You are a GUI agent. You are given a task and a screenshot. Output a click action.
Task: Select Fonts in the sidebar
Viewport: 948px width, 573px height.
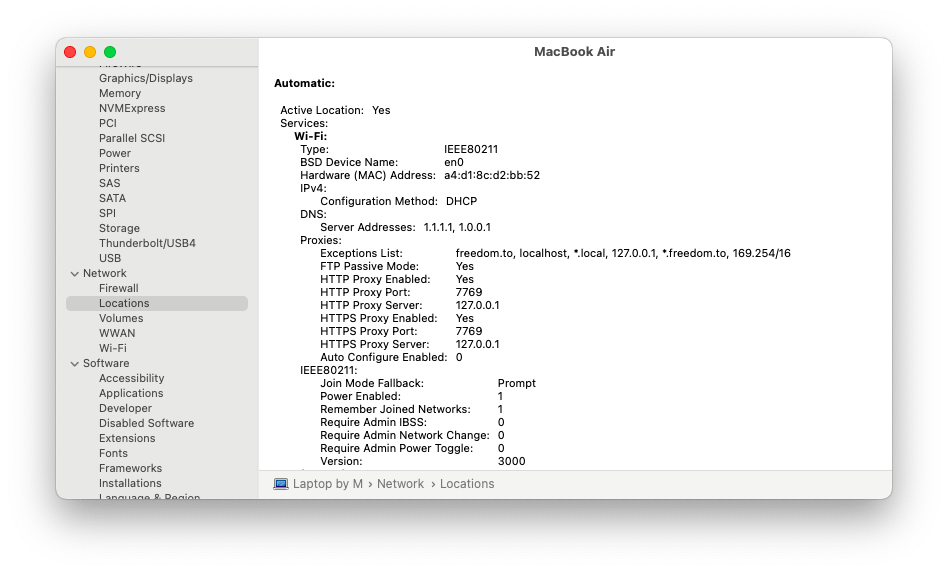[113, 453]
